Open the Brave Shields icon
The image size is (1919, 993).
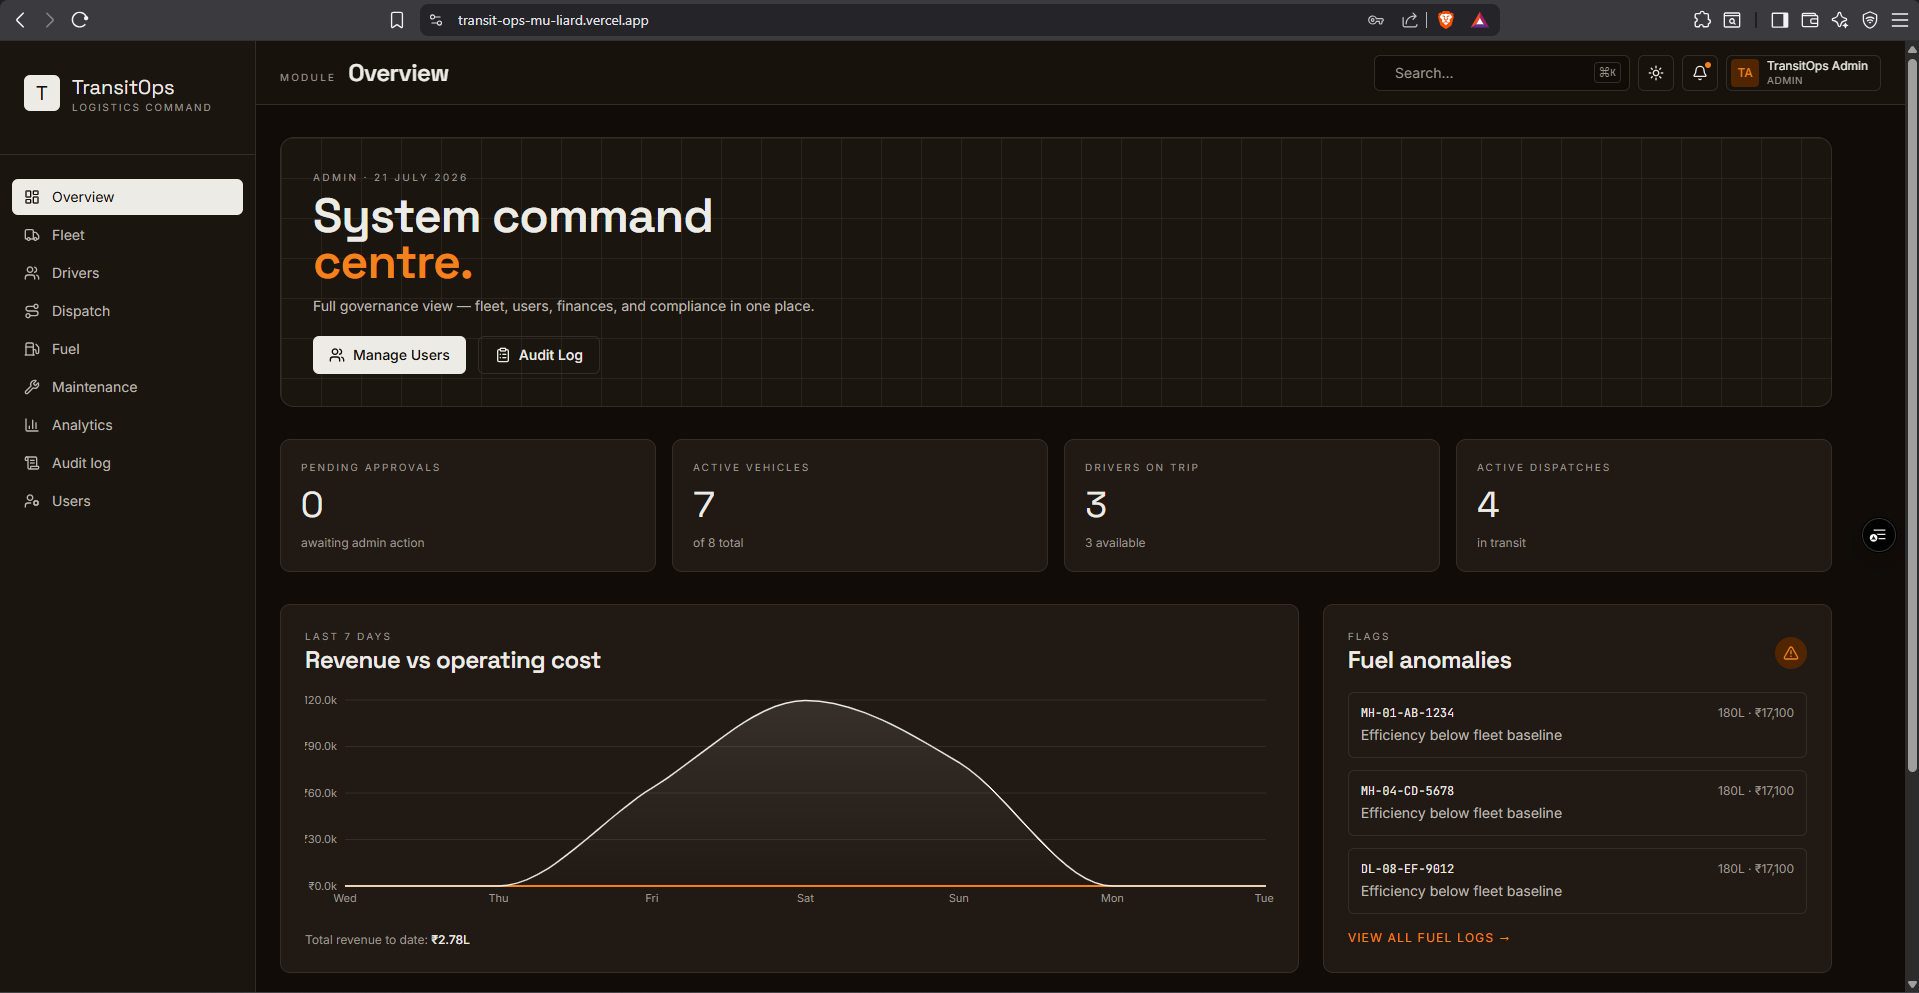tap(1445, 20)
